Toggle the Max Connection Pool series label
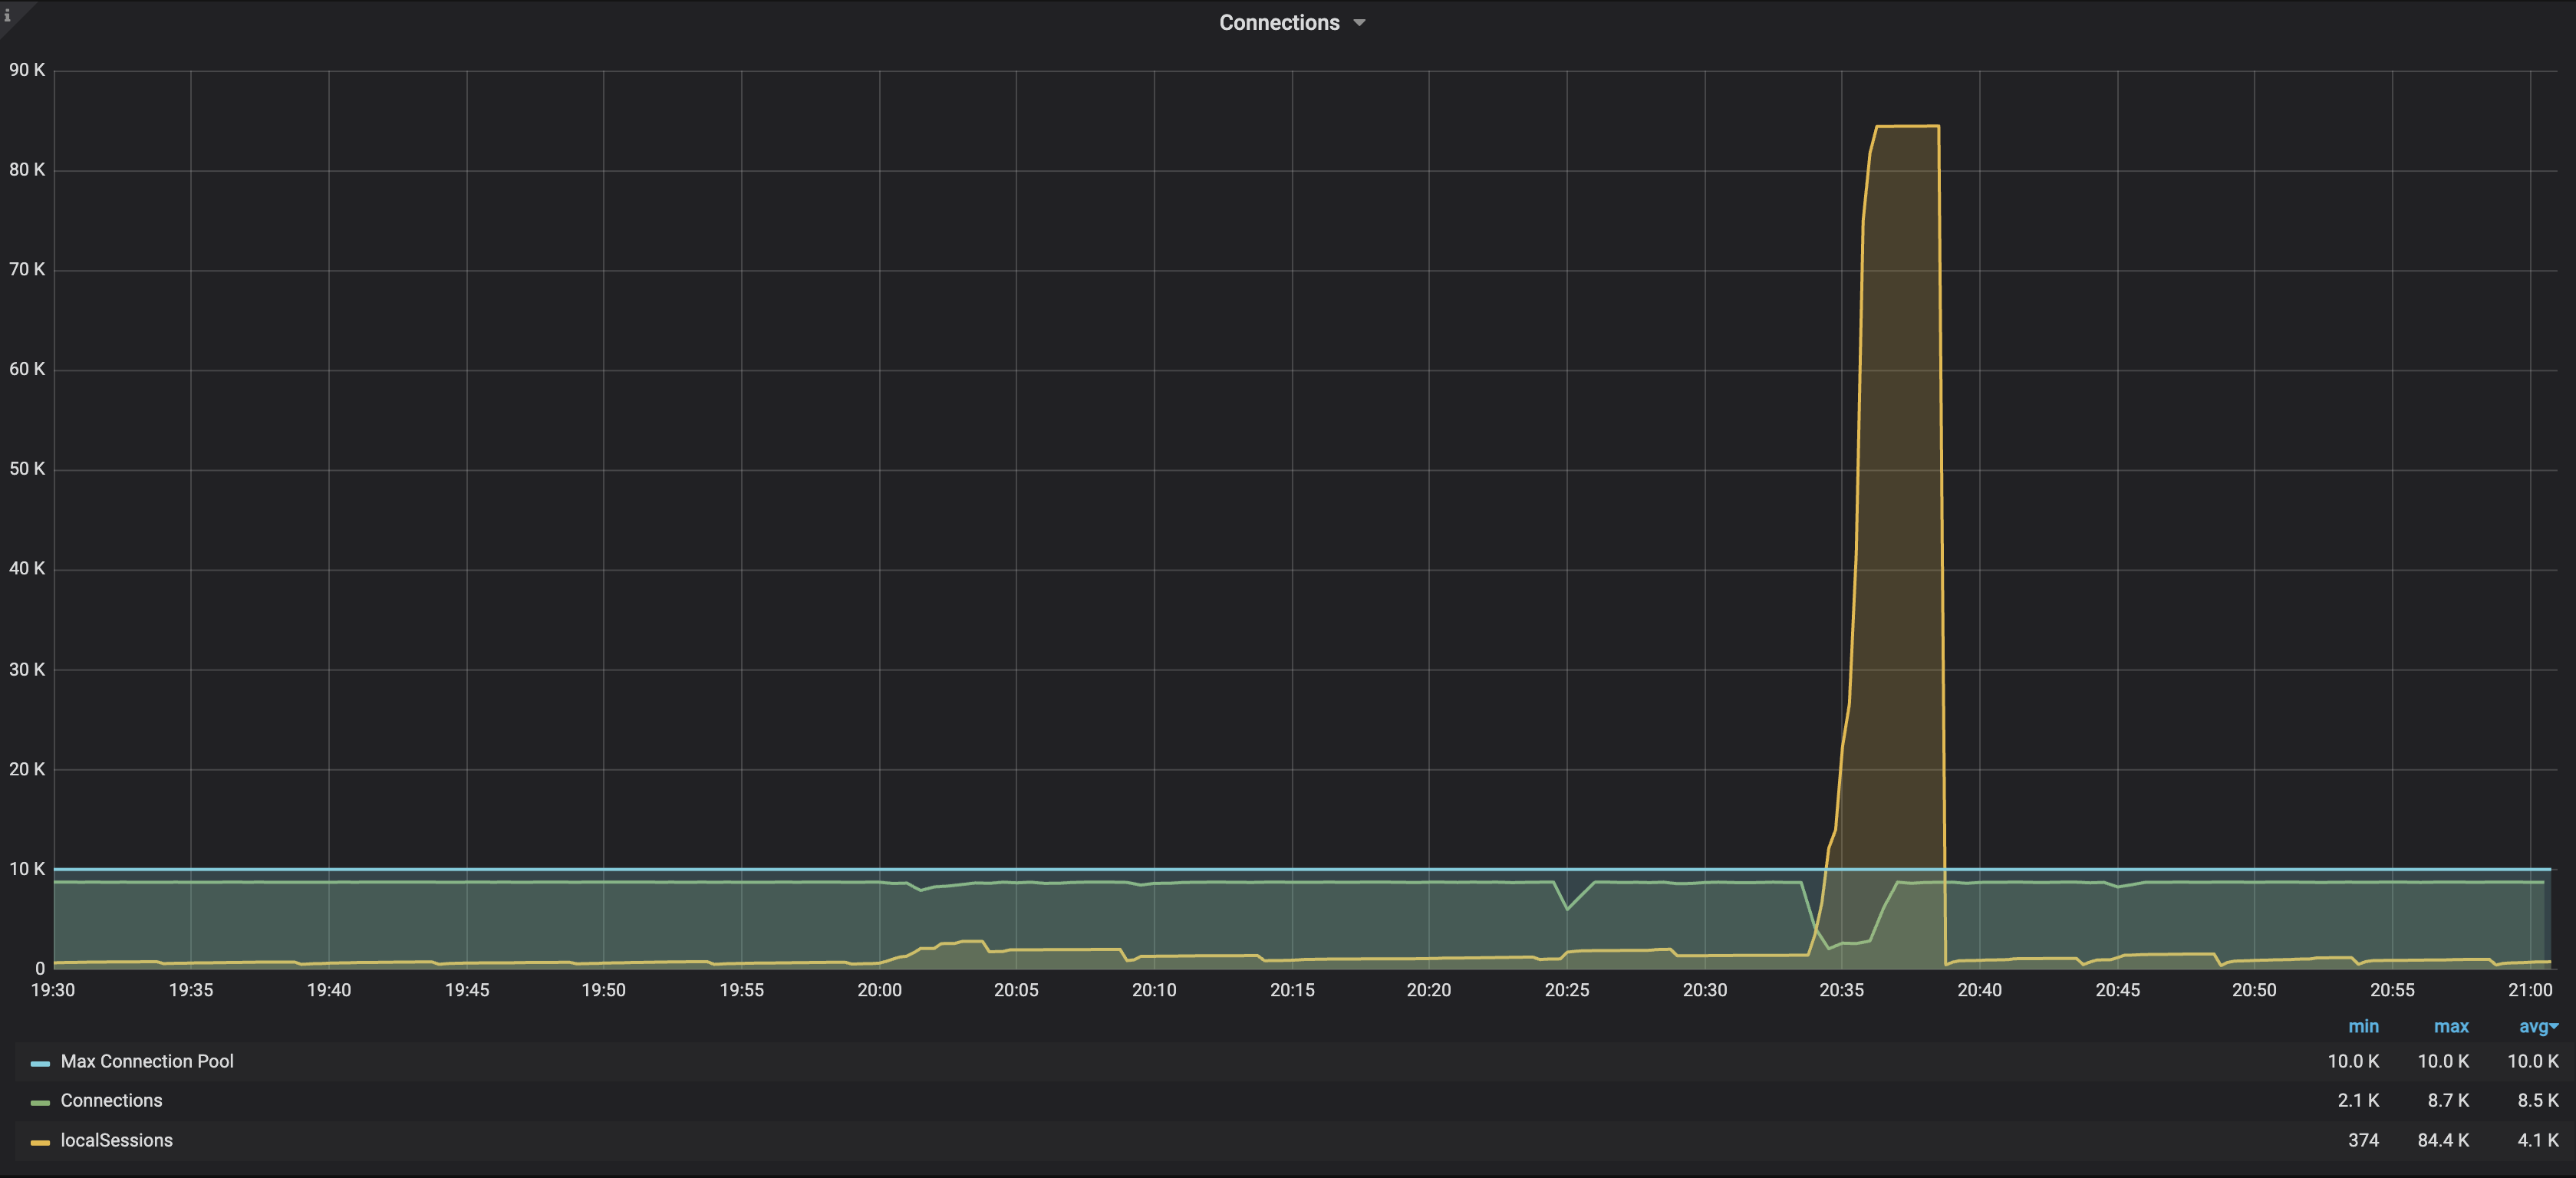The height and width of the screenshot is (1178, 2576). [147, 1061]
